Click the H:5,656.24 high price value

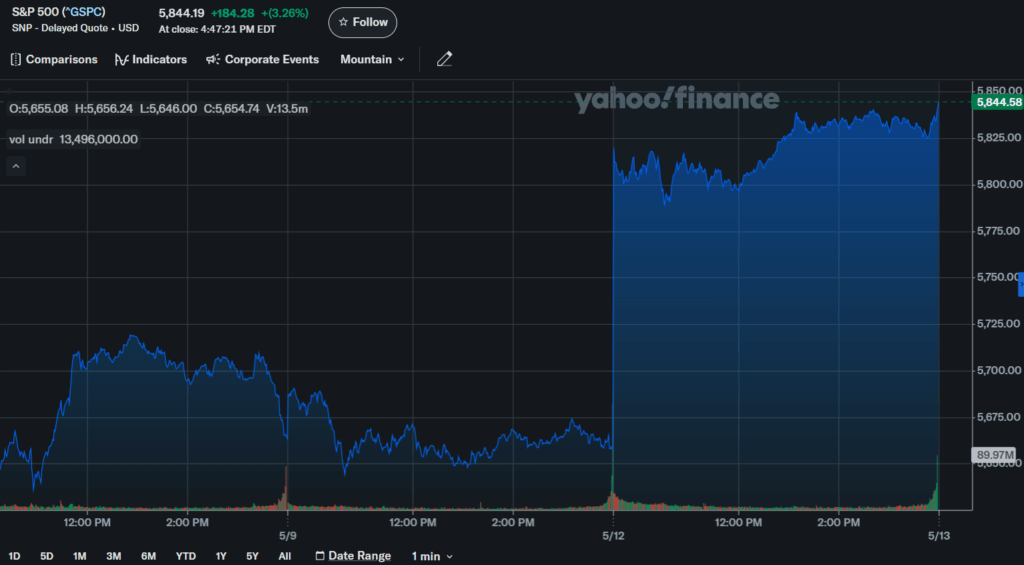tap(103, 108)
